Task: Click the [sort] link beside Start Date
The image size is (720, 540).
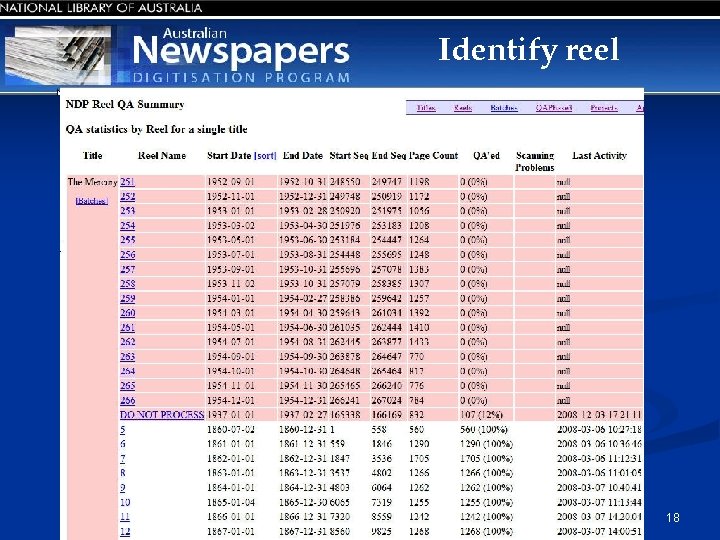Action: pos(265,156)
